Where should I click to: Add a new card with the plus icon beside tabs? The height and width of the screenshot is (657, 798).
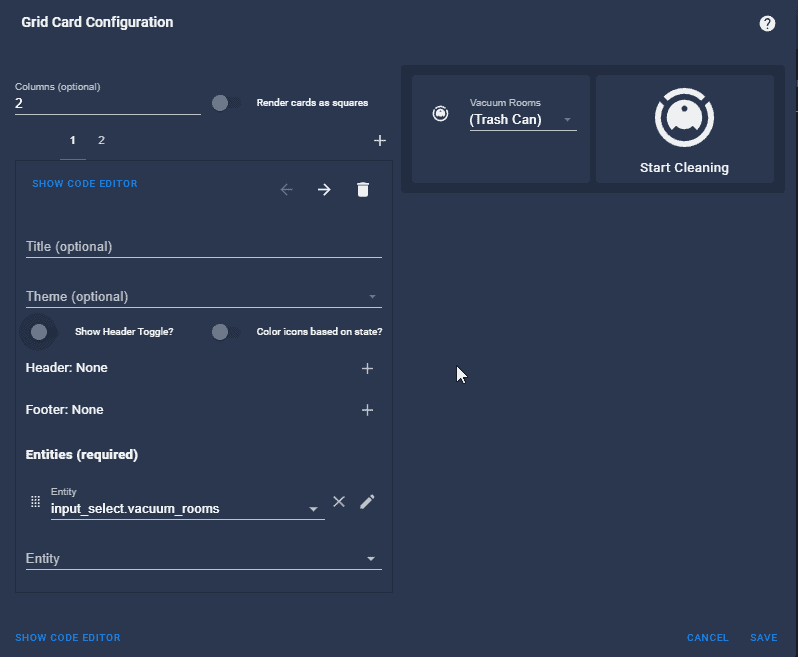(x=380, y=140)
